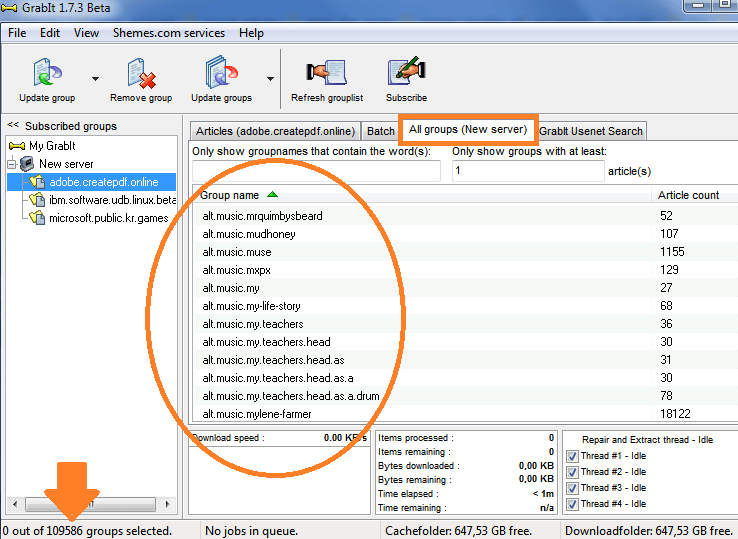Open the File menu
The image size is (738, 539).
tap(17, 33)
